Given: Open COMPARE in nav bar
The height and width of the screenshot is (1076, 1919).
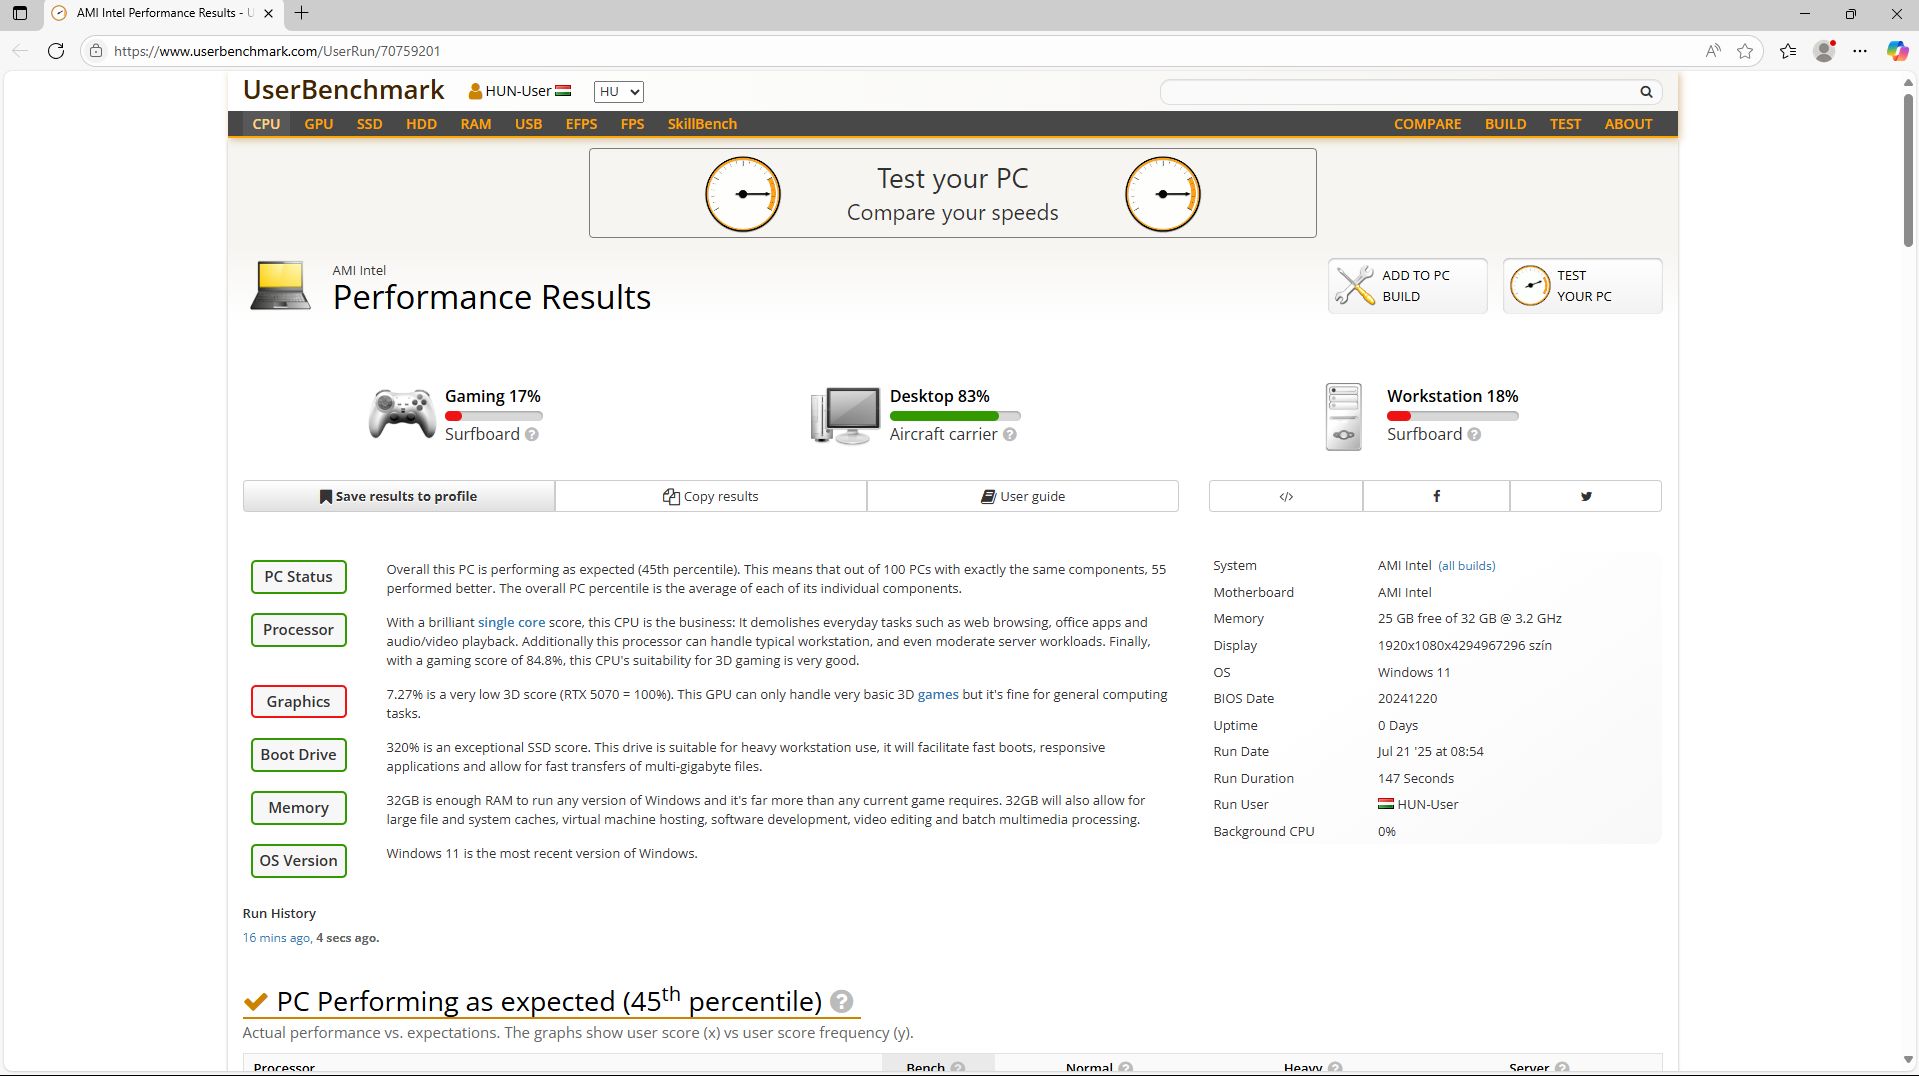Looking at the screenshot, I should (x=1427, y=124).
